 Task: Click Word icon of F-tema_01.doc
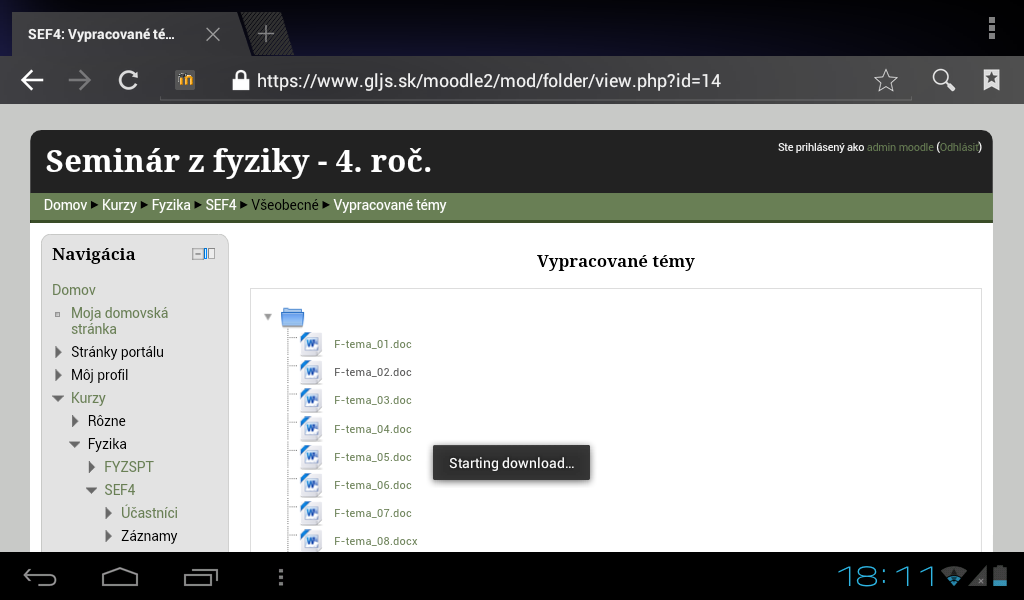(x=311, y=343)
